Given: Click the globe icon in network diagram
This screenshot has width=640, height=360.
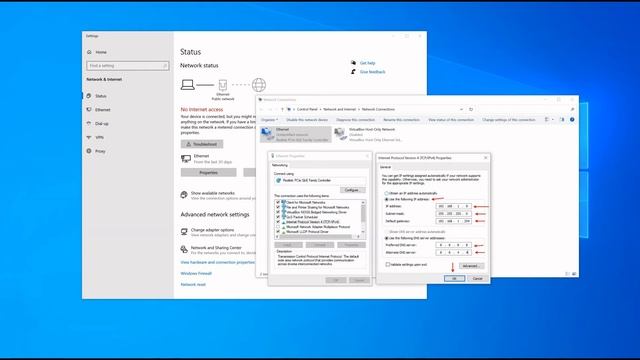Looking at the screenshot, I should [259, 85].
